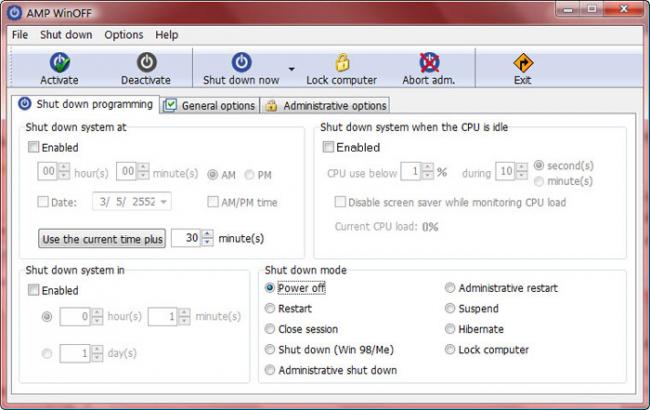Image resolution: width=650 pixels, height=410 pixels.
Task: Click the during value field showing 10
Action: coord(506,171)
